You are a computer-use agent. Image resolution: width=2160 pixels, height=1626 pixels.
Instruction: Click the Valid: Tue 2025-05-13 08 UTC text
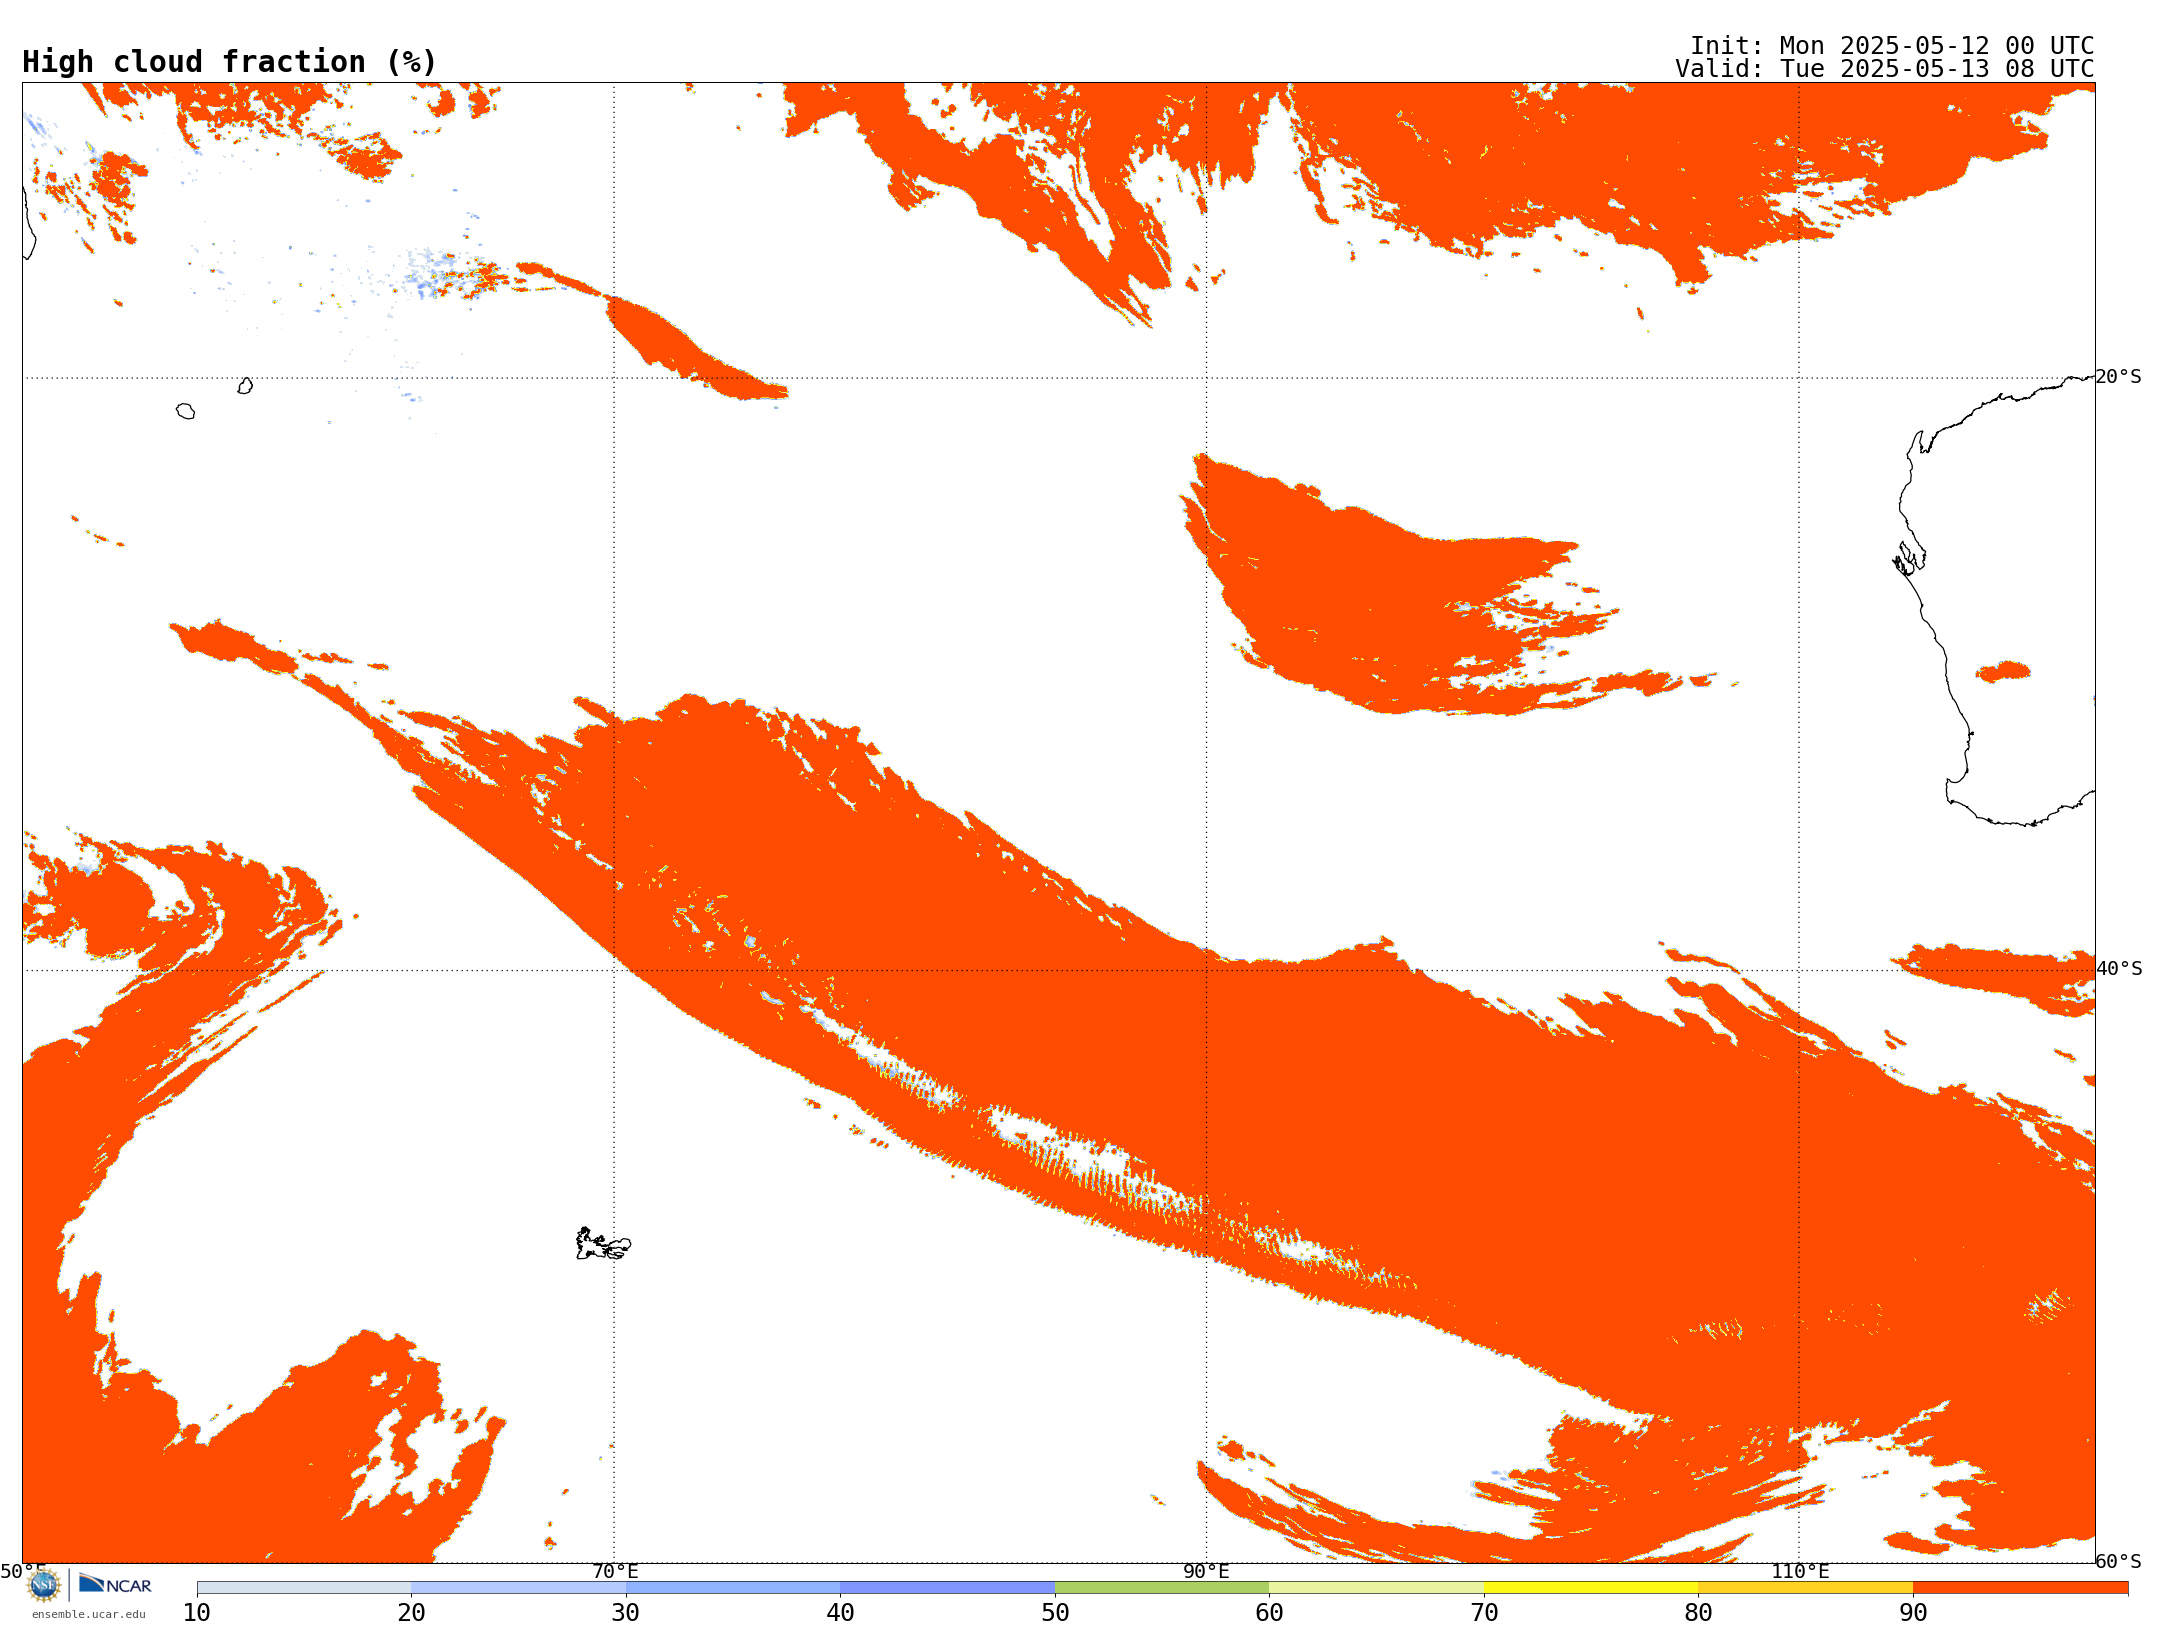1884,69
